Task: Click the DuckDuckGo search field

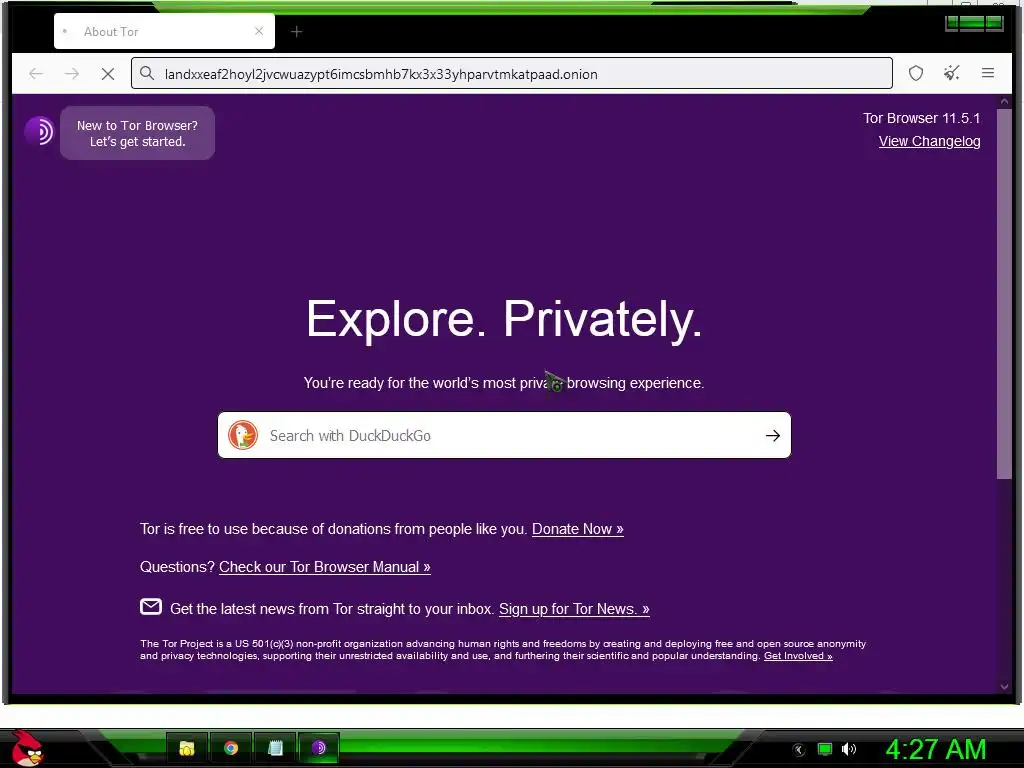Action: [x=504, y=436]
